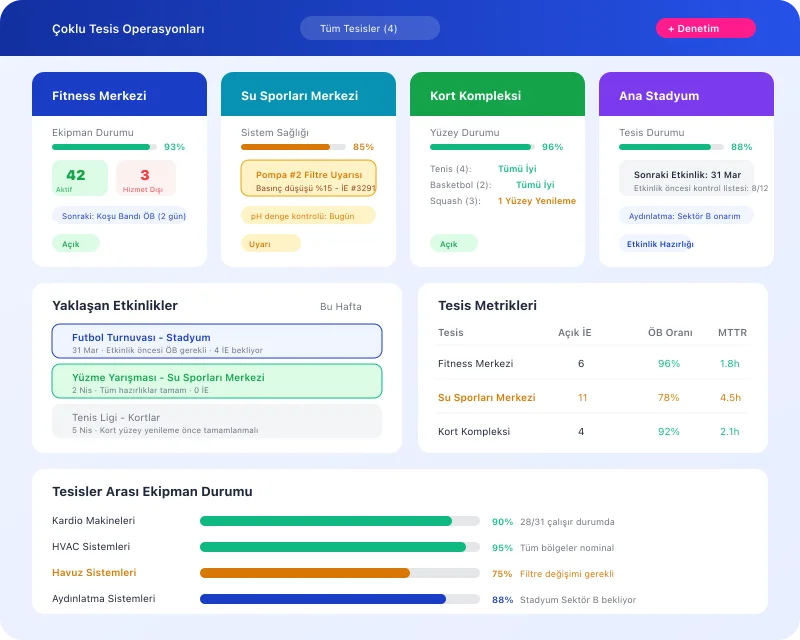Toggle the Açık status badge on Fitness Merkezi

point(76,243)
